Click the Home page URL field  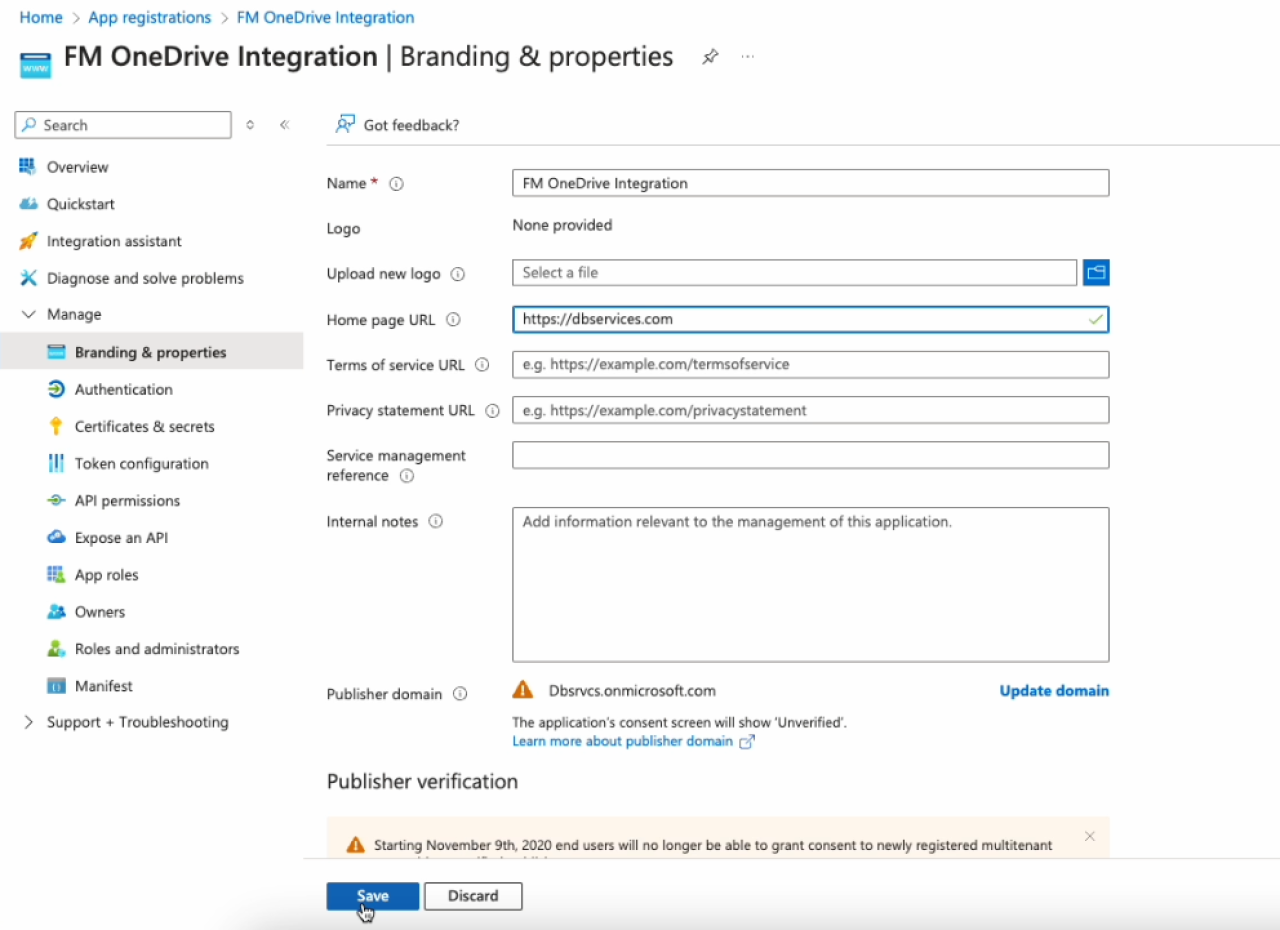pos(811,319)
